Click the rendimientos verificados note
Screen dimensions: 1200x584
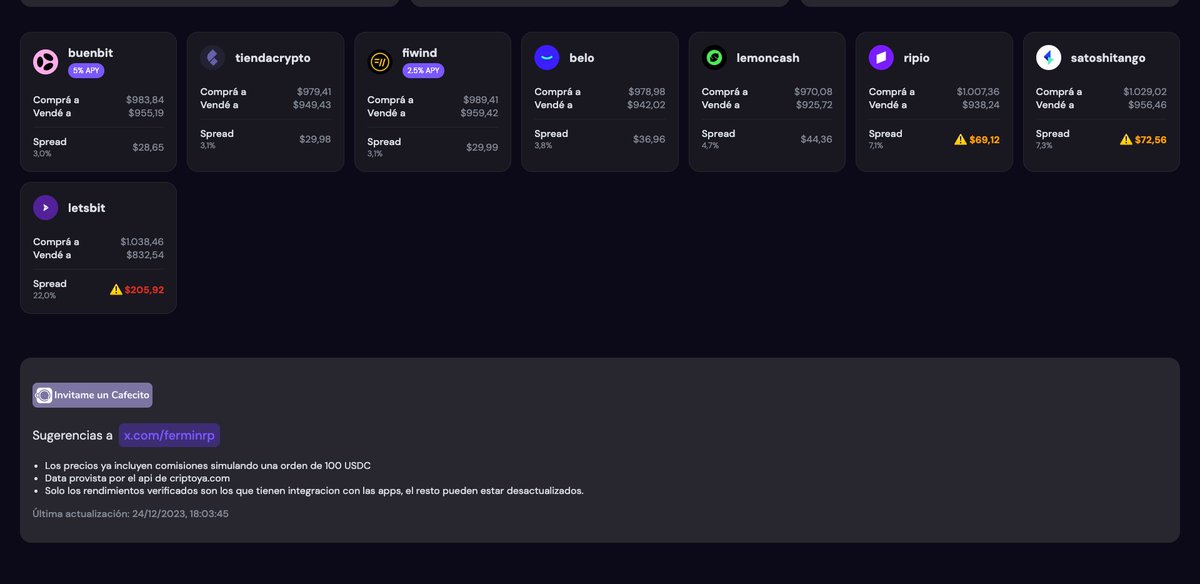(314, 491)
